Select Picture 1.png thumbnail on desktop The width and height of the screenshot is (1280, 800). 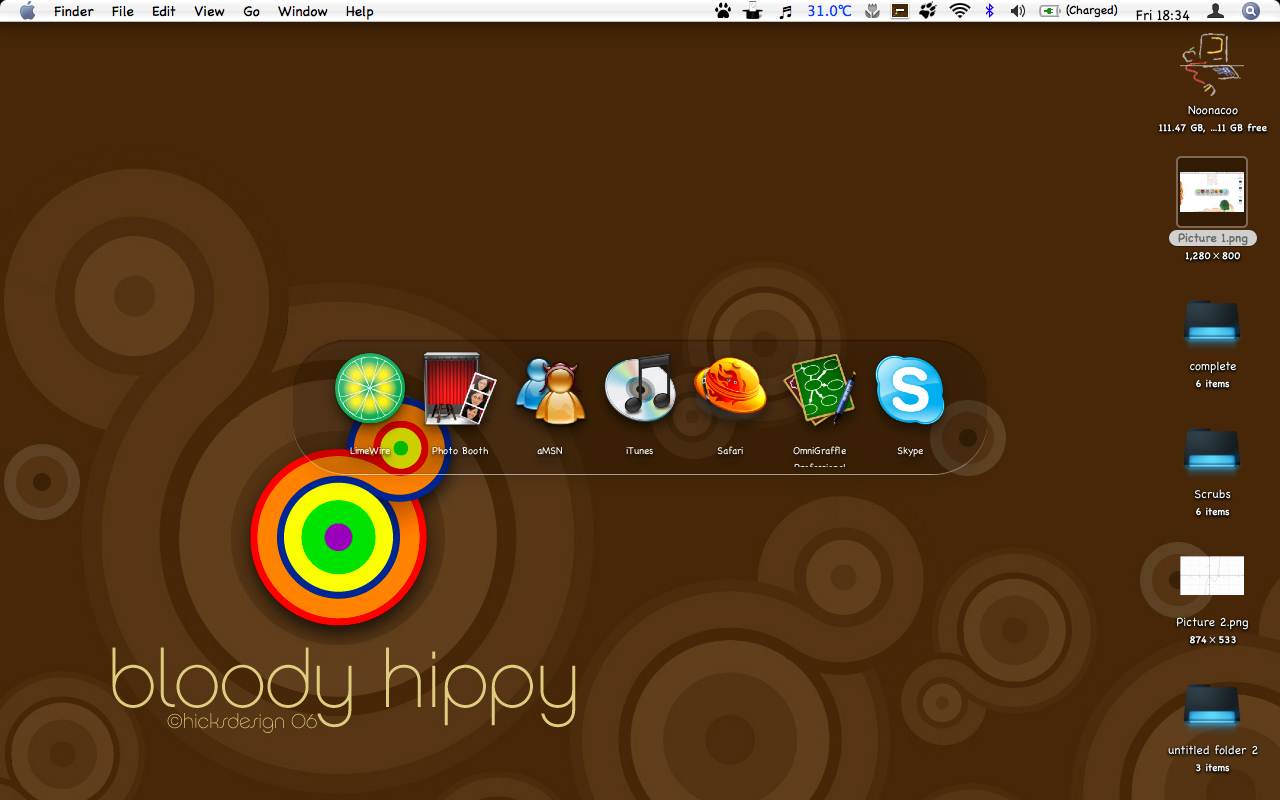coord(1212,192)
